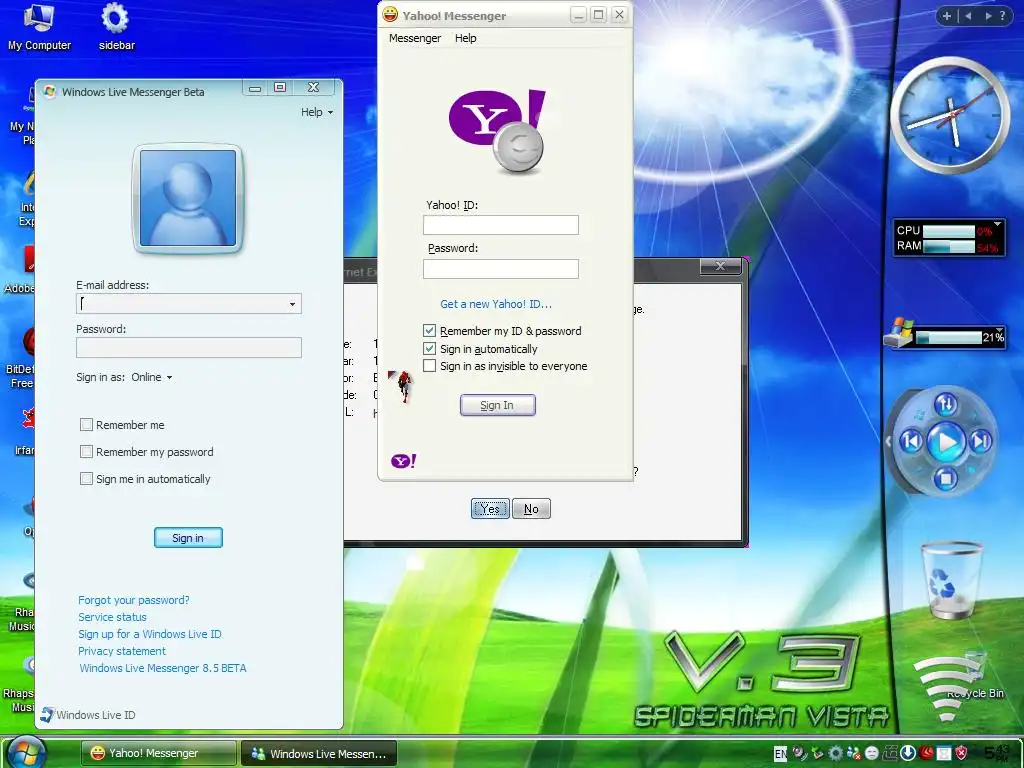Switch to Yahoo! Messenger taskbar button
1024x768 pixels.
[x=159, y=753]
